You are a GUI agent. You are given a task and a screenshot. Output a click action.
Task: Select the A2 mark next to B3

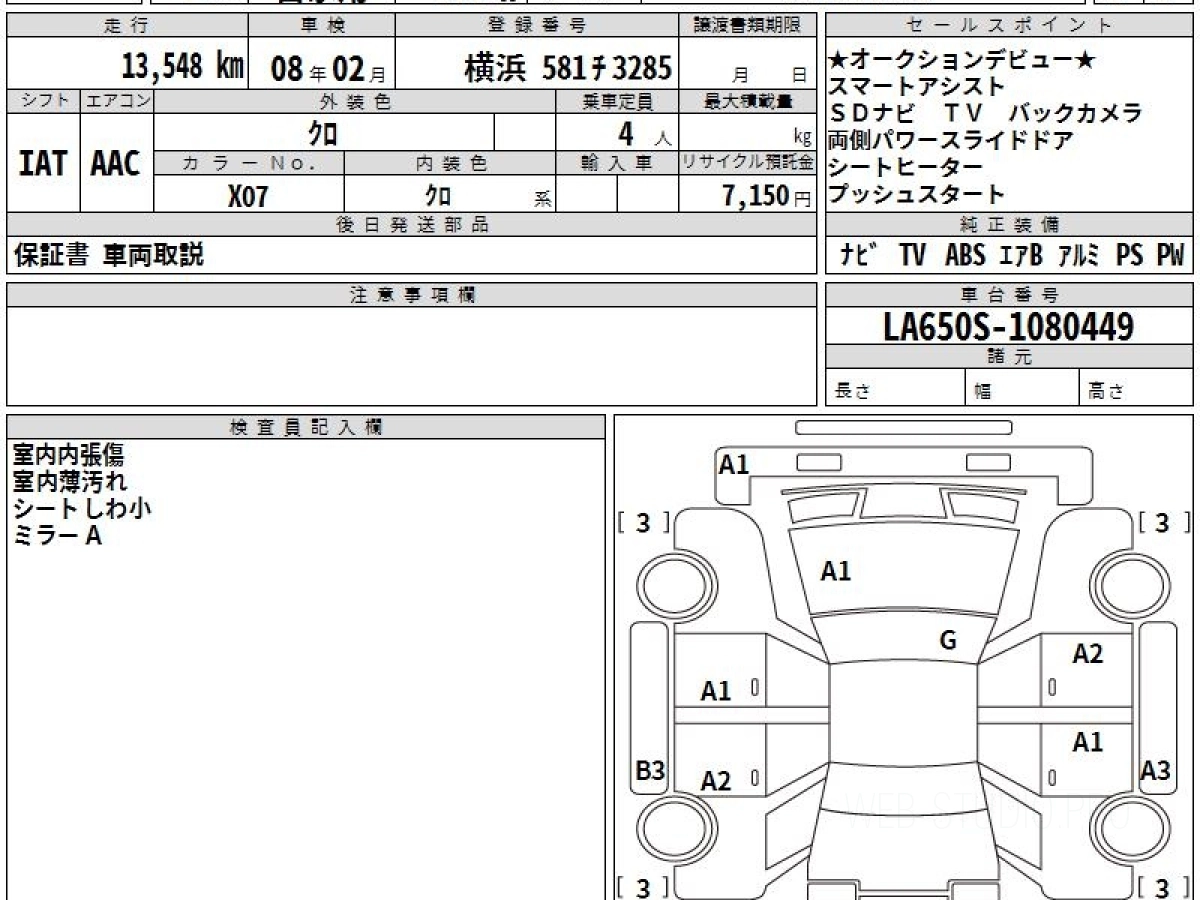(716, 781)
